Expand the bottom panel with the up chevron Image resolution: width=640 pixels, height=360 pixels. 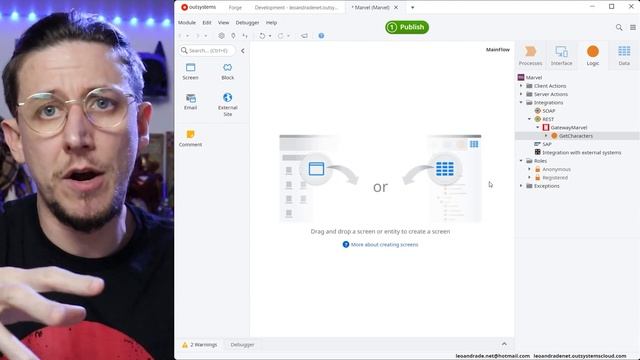click(504, 344)
